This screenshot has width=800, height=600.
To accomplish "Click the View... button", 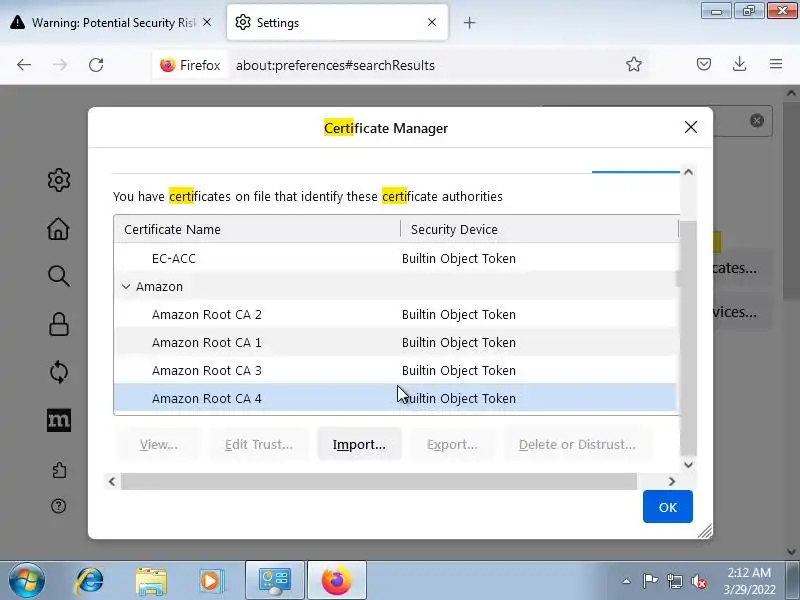I will point(159,444).
